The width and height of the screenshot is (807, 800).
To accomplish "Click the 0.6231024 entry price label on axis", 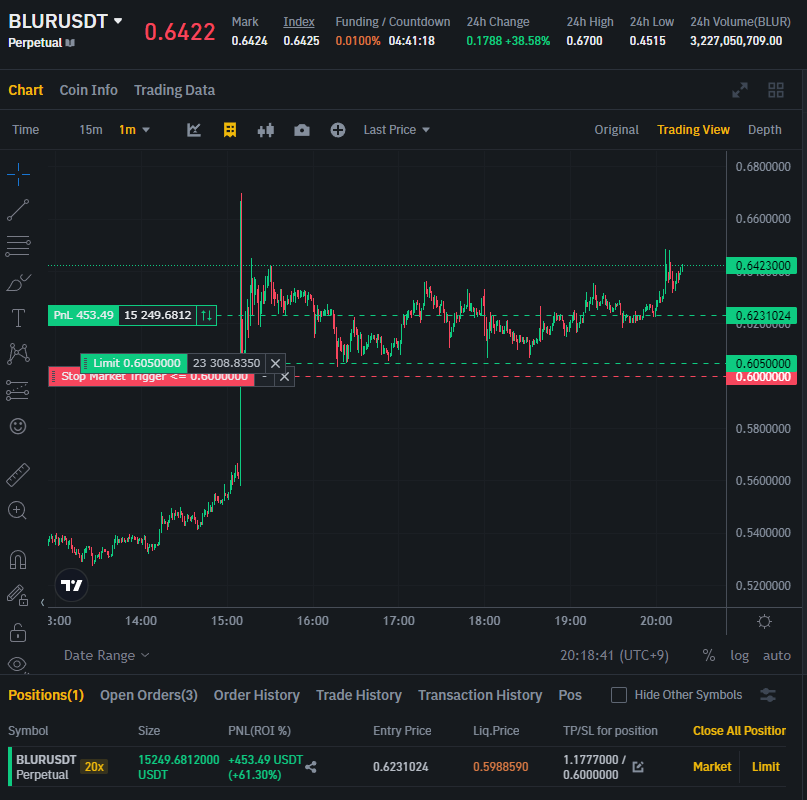I will coord(762,316).
